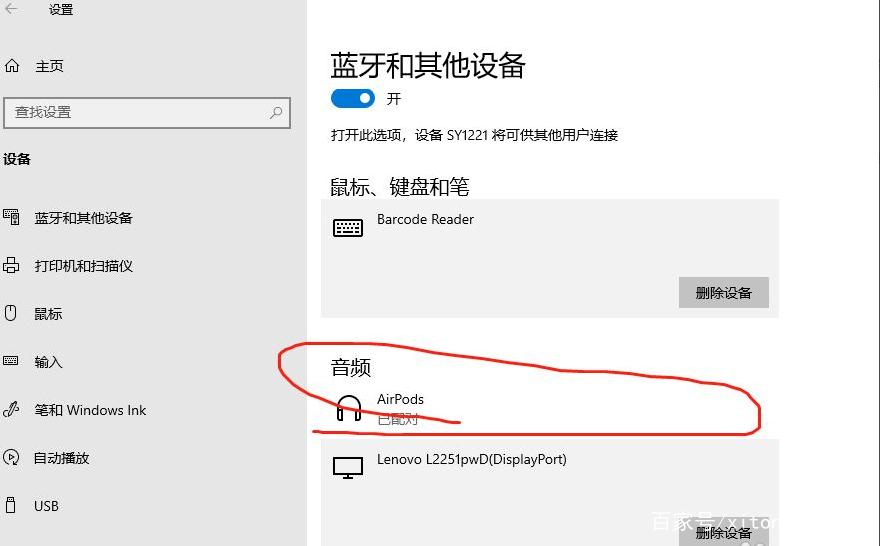The image size is (880, 546).
Task: Open 笔和 Windows Ink page
Action: [x=90, y=410]
